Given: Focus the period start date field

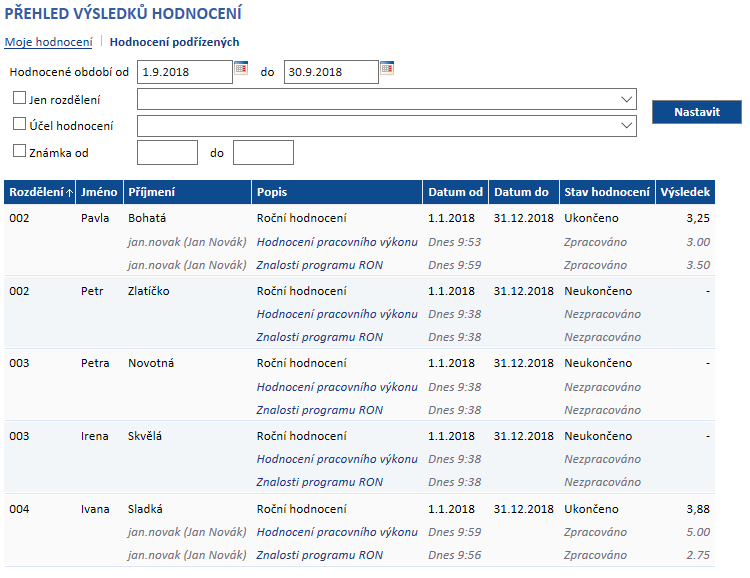Looking at the screenshot, I should (185, 72).
